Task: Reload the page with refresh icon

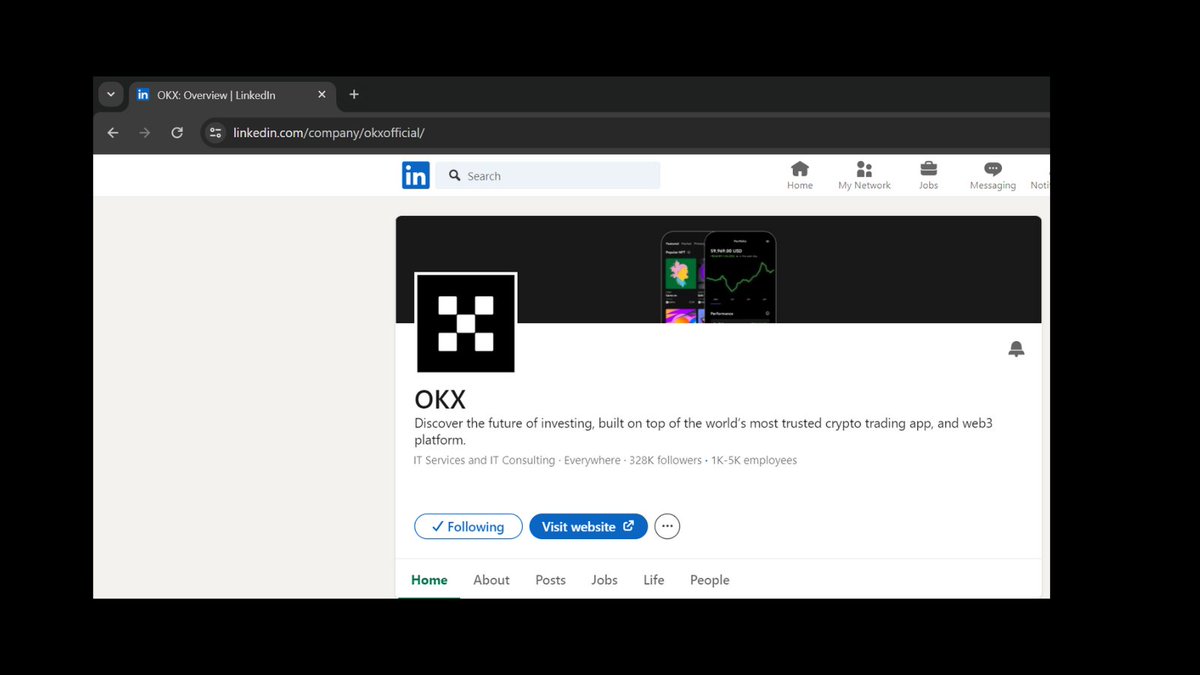Action: [177, 133]
